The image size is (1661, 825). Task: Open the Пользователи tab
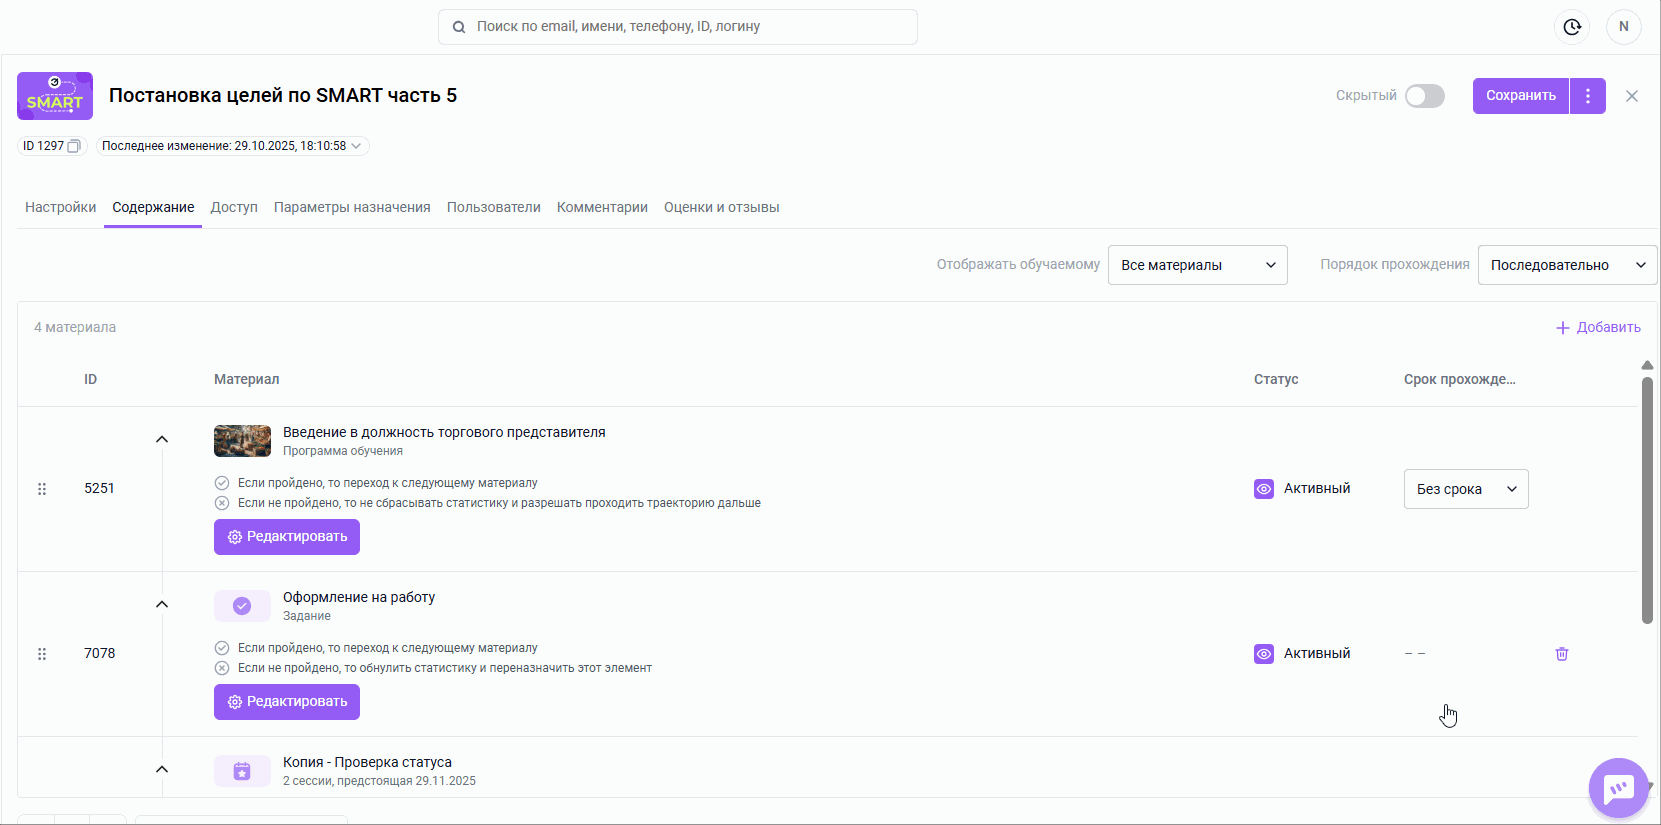click(494, 207)
